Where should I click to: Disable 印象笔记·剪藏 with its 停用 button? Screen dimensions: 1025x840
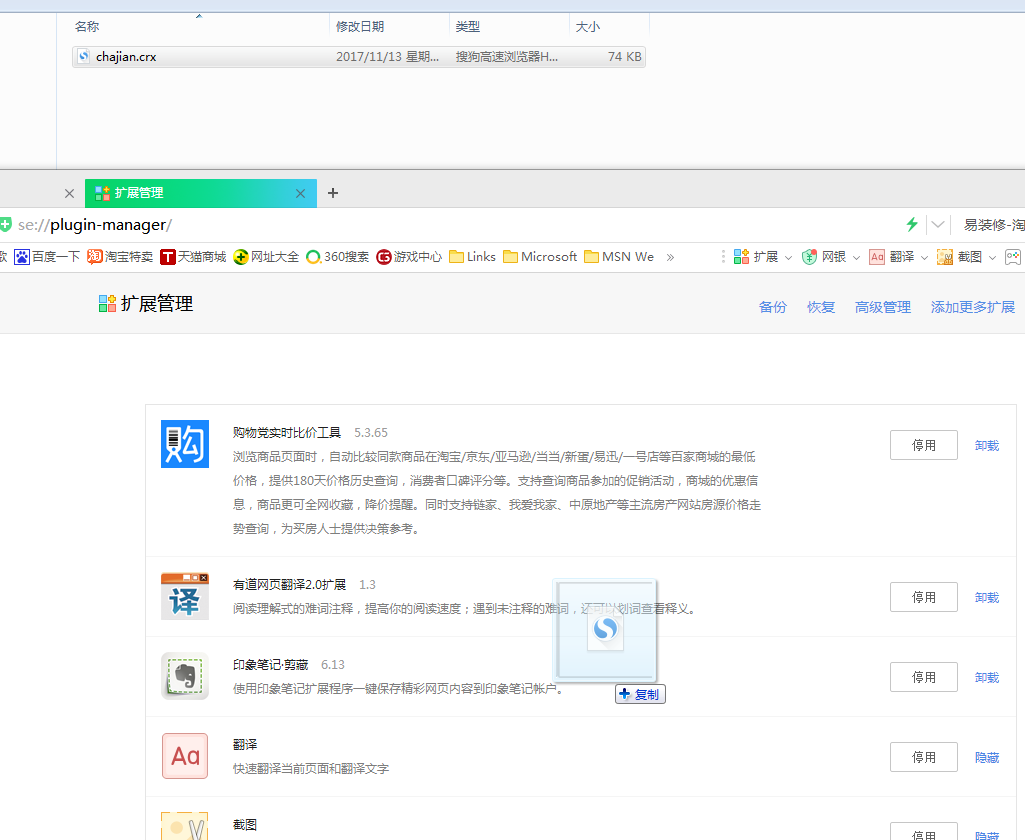tap(924, 677)
